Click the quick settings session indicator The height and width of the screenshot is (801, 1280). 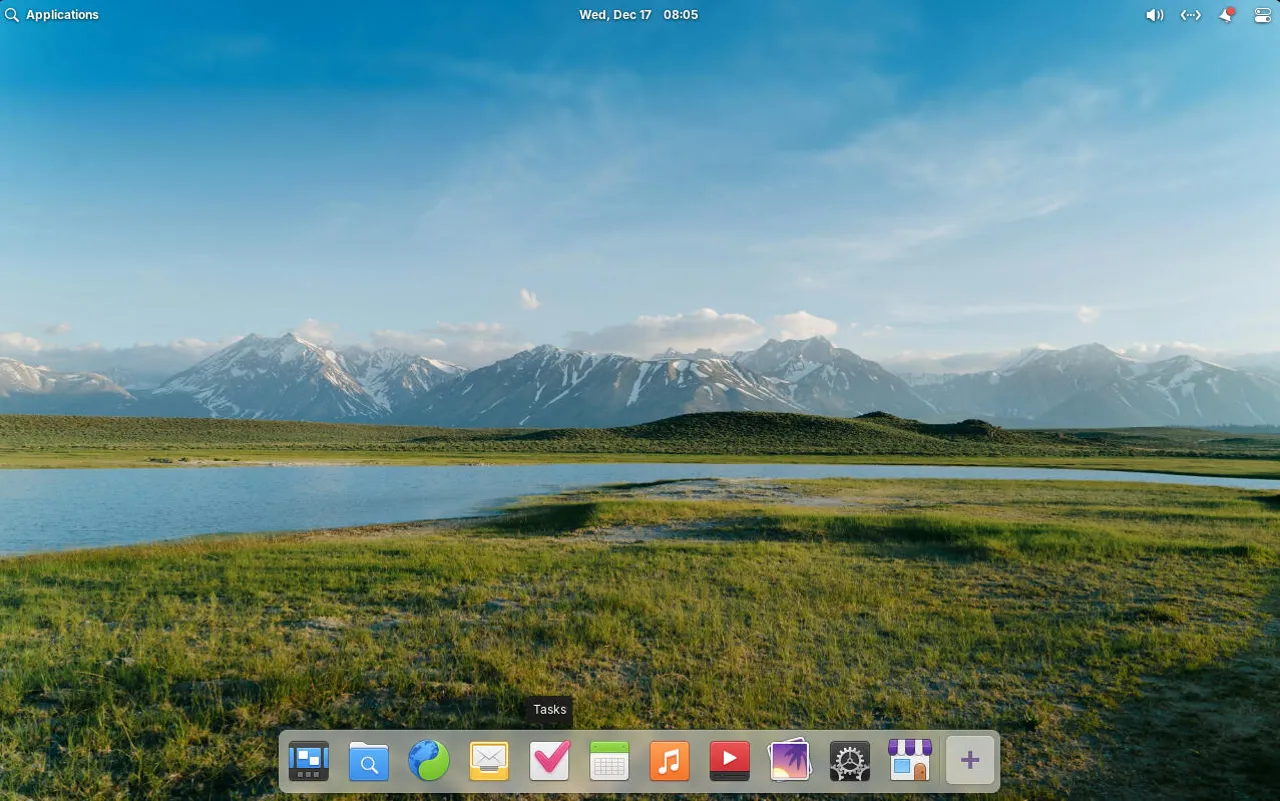coord(1262,14)
